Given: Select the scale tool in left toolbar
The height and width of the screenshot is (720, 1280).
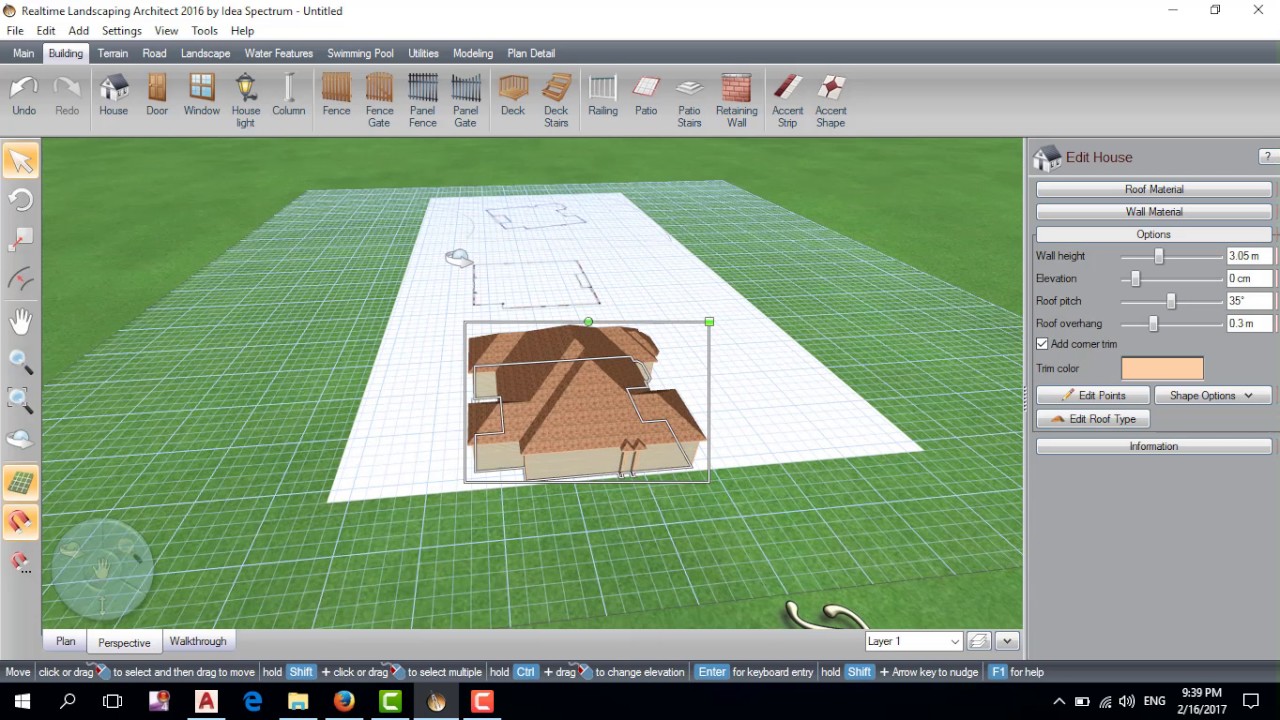Looking at the screenshot, I should click(20, 240).
